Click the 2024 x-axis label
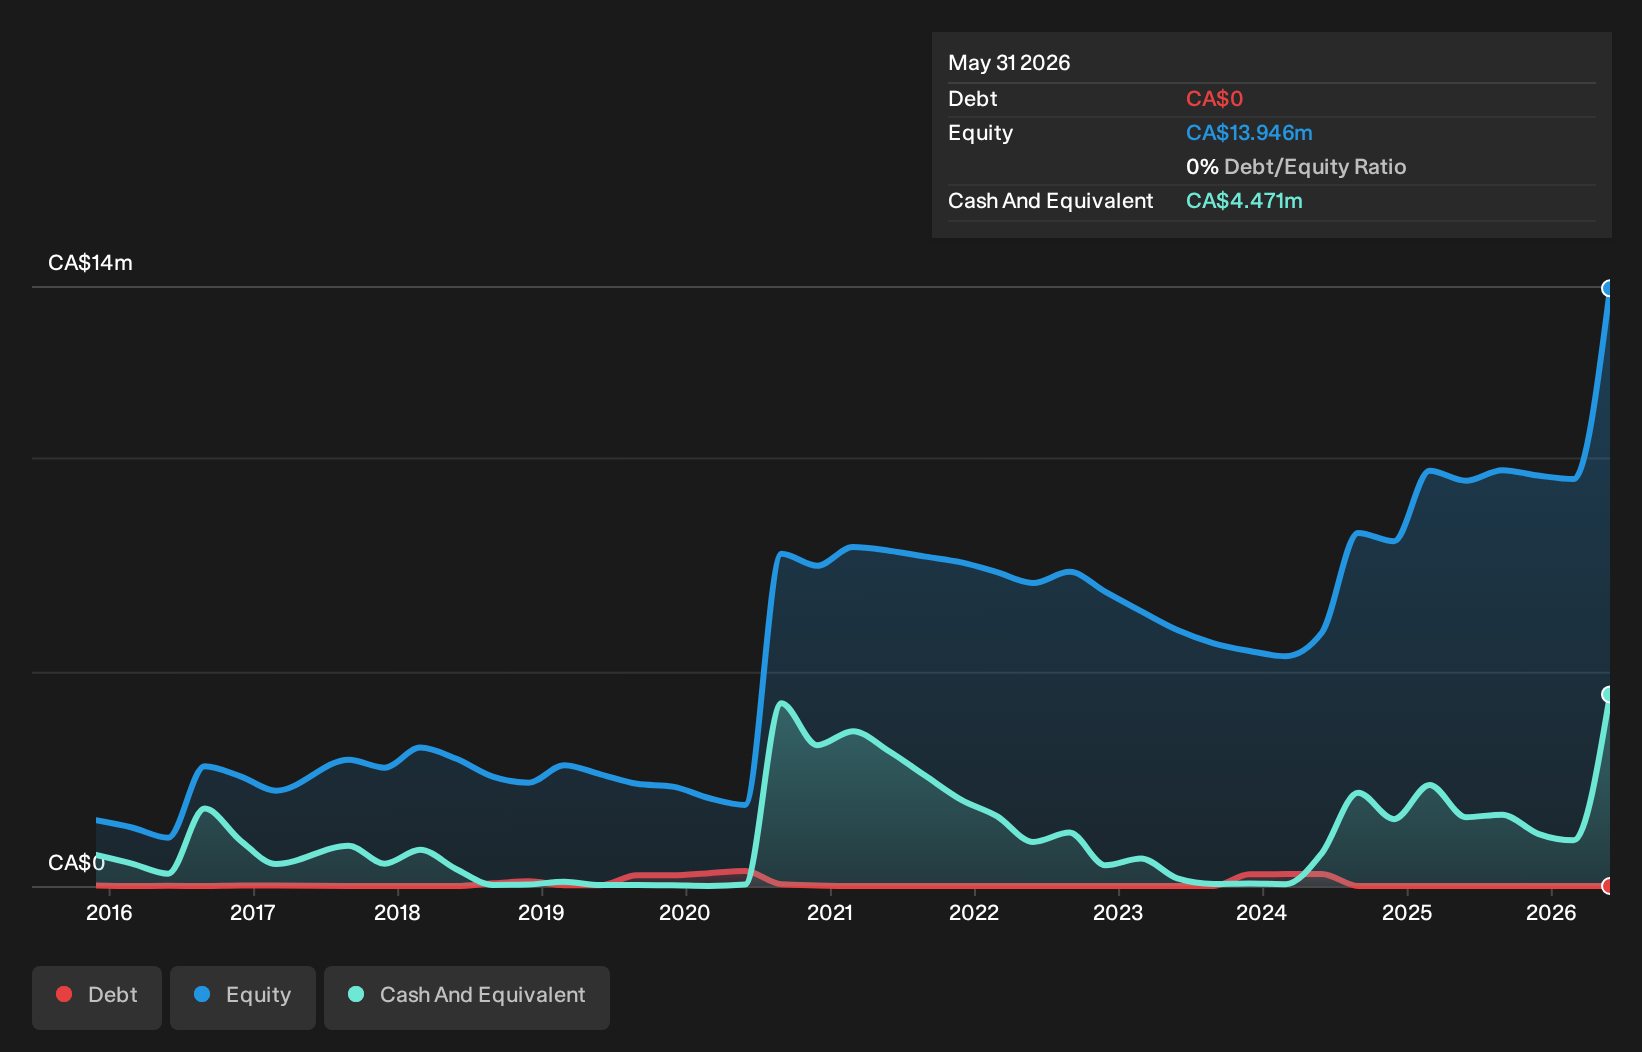 [1262, 913]
